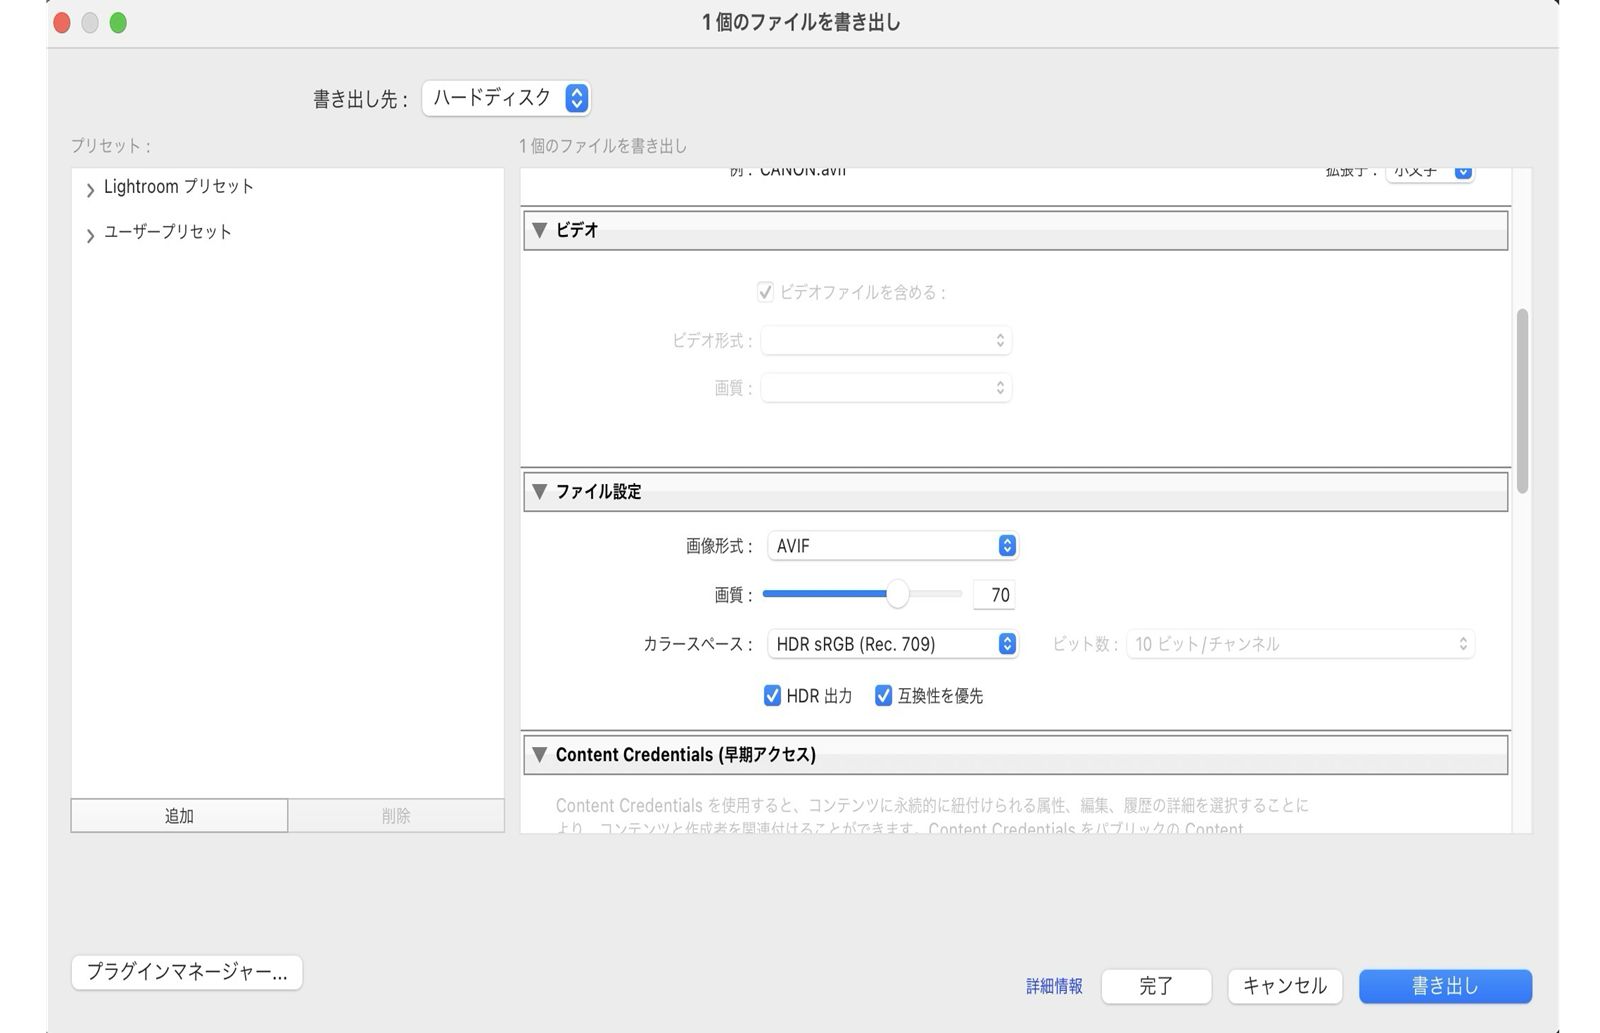Toggle the ビデオファイルを含める checkbox

coord(765,292)
